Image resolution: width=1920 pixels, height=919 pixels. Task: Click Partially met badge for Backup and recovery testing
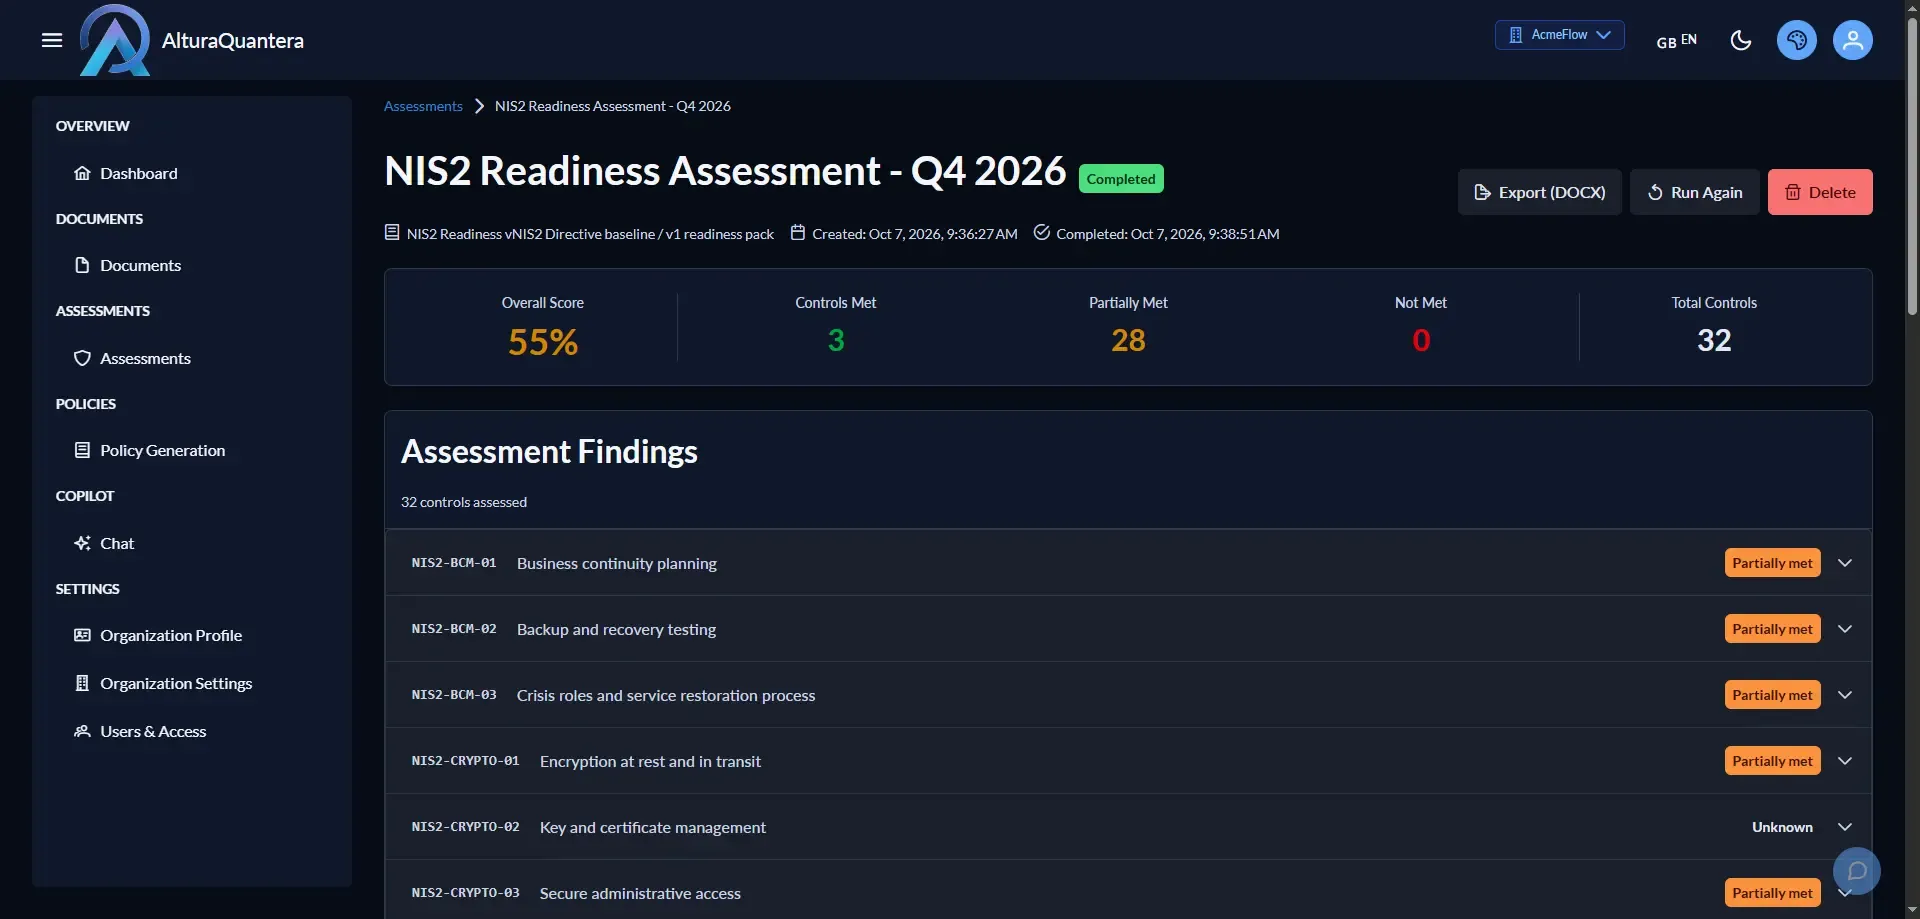pos(1772,629)
